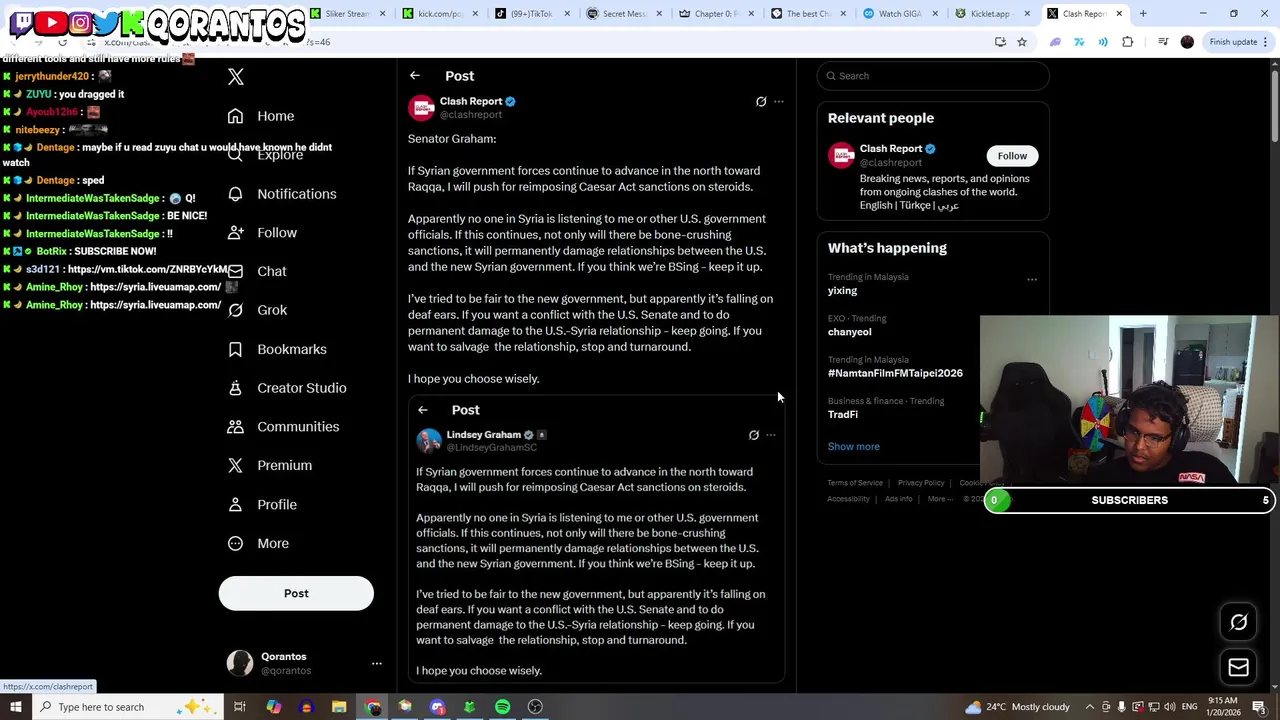Open Privacy Policy footer link
The width and height of the screenshot is (1280, 720).
click(921, 483)
